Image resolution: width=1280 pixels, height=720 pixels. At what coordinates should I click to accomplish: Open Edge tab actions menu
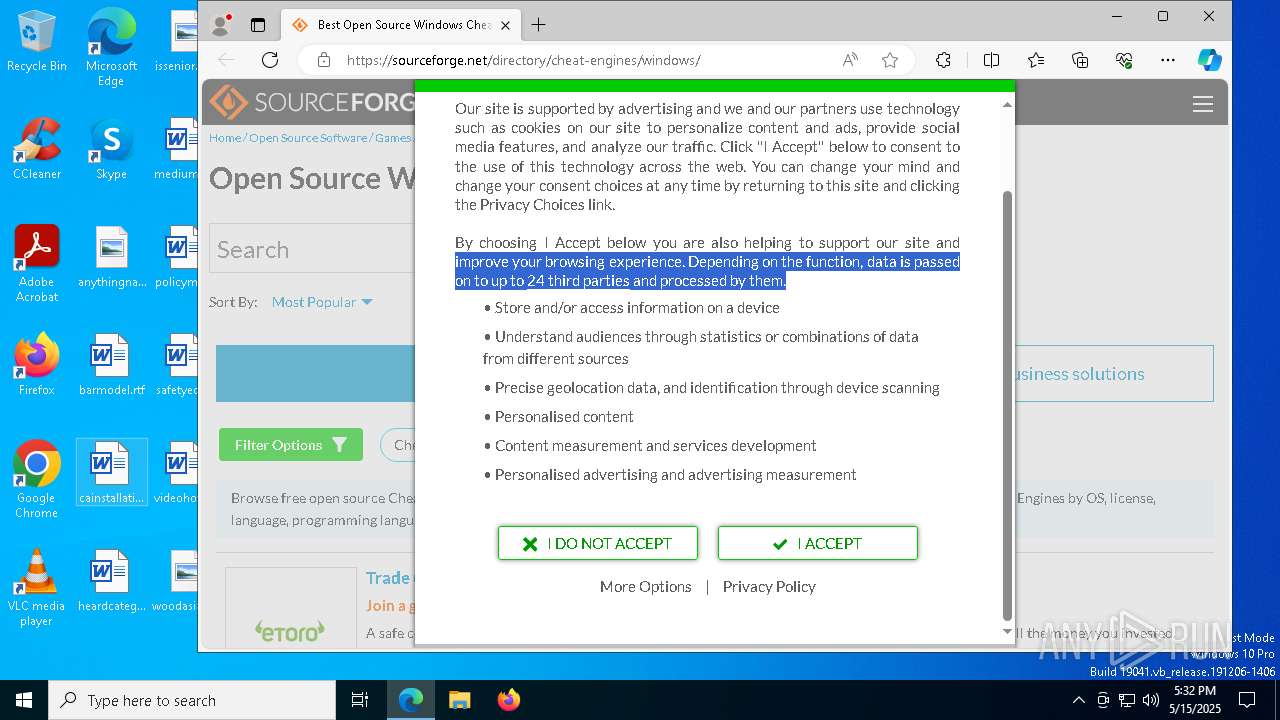(x=258, y=25)
